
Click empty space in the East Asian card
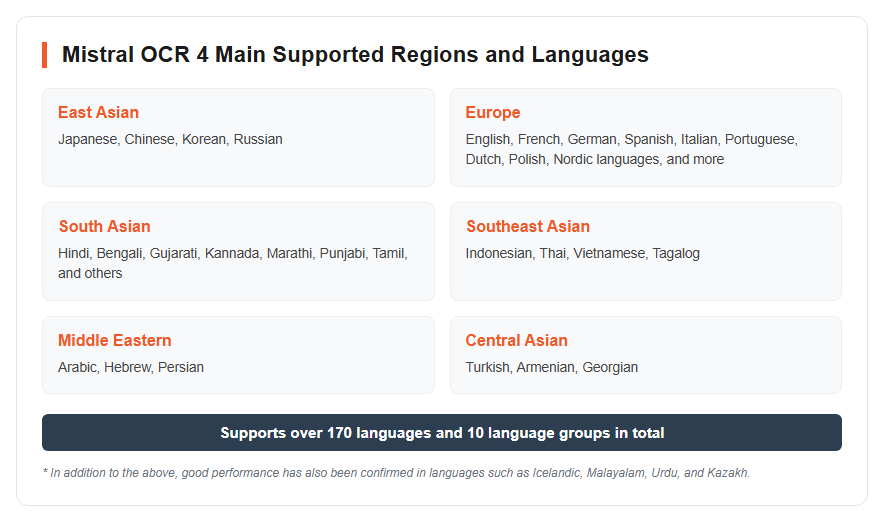(x=338, y=166)
